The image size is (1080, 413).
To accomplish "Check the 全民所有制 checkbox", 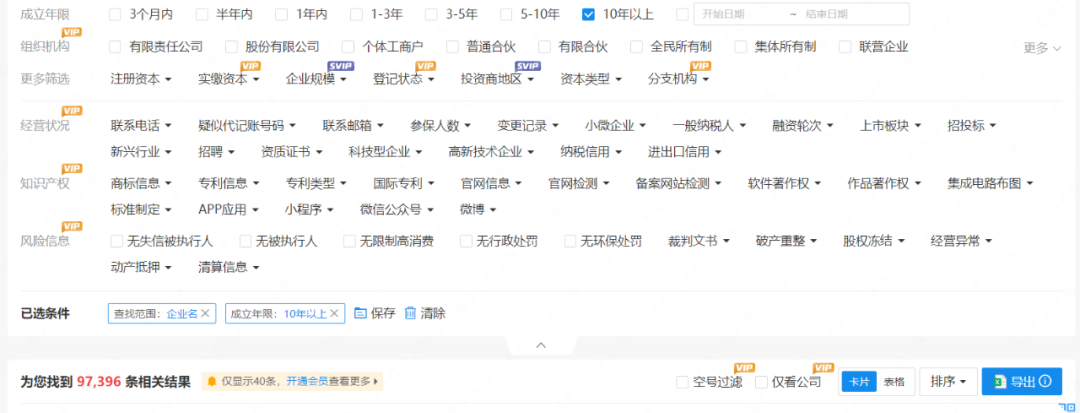I will (637, 47).
